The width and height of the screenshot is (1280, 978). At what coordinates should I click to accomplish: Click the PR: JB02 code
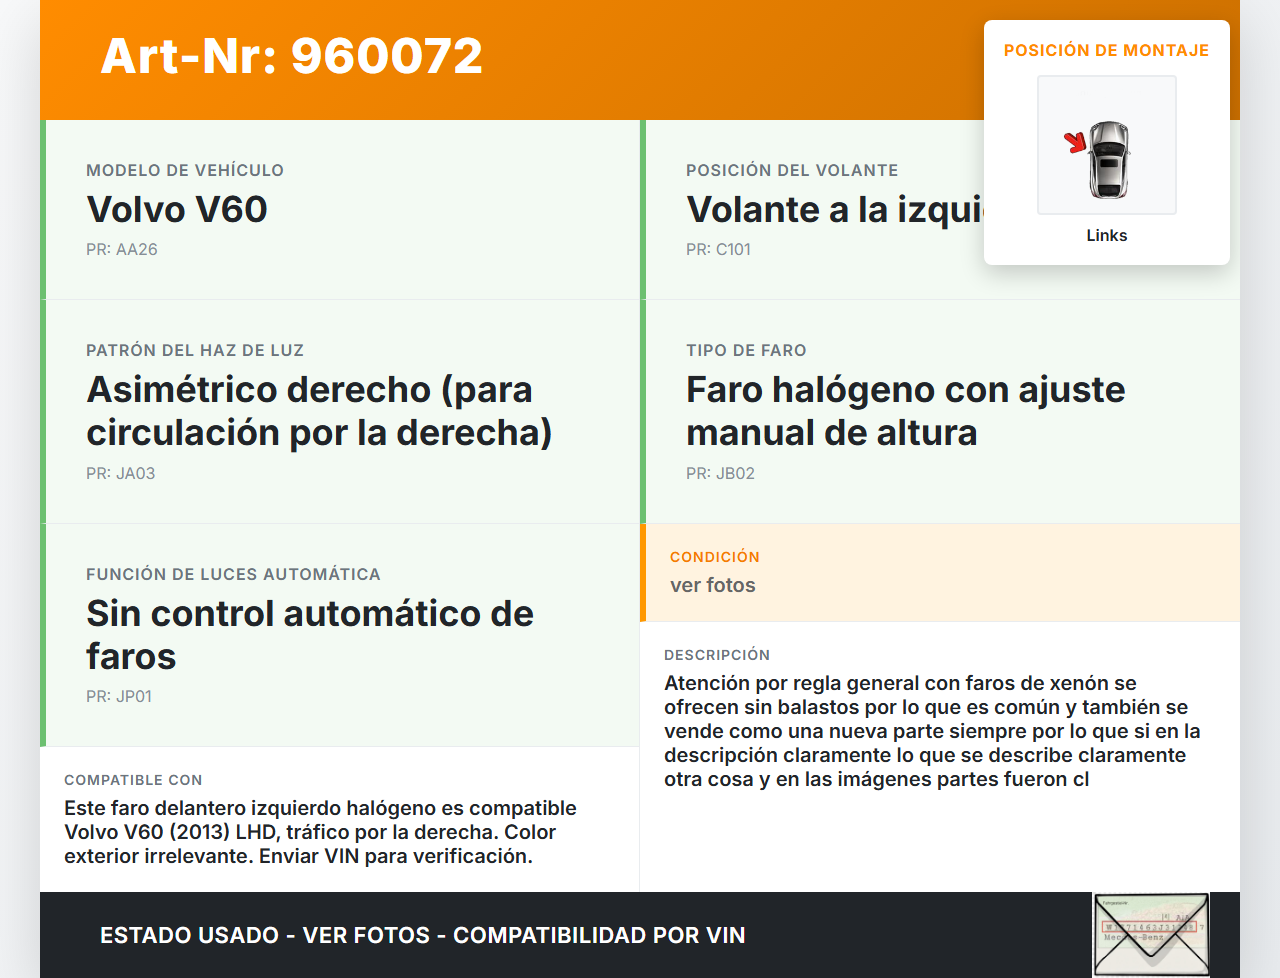(720, 473)
